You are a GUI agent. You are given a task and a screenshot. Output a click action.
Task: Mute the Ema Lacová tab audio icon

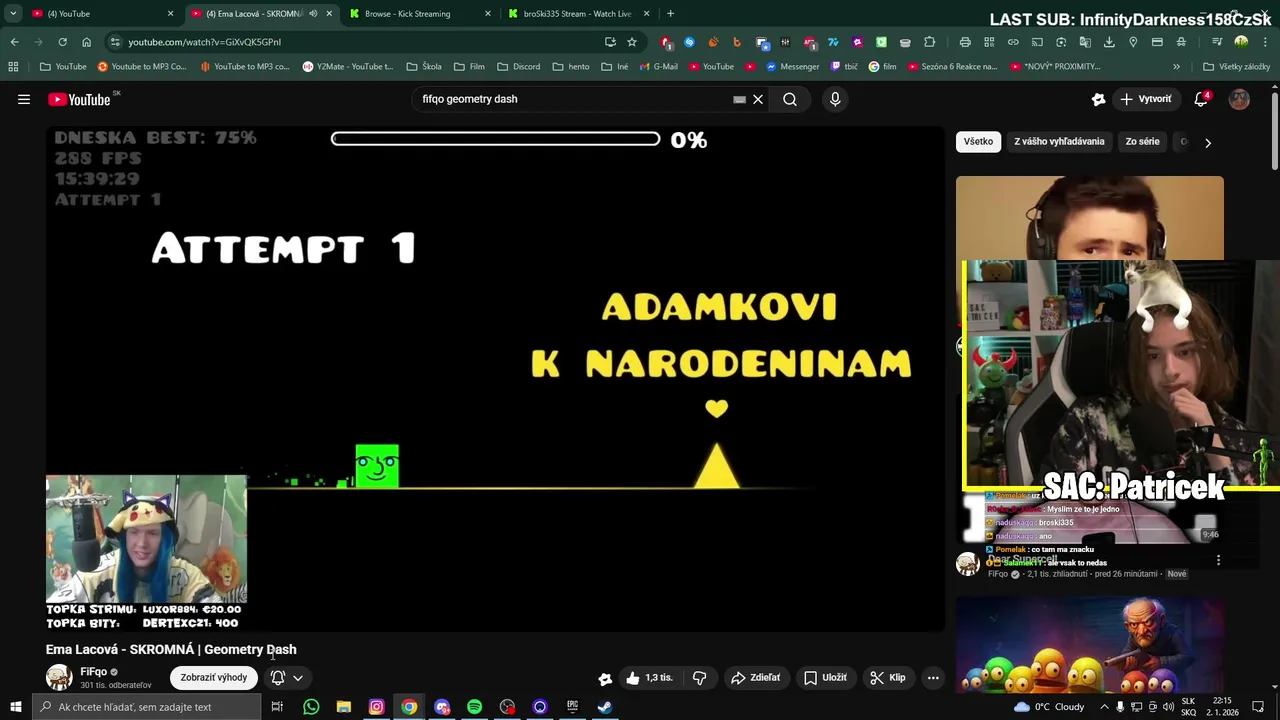(x=313, y=14)
